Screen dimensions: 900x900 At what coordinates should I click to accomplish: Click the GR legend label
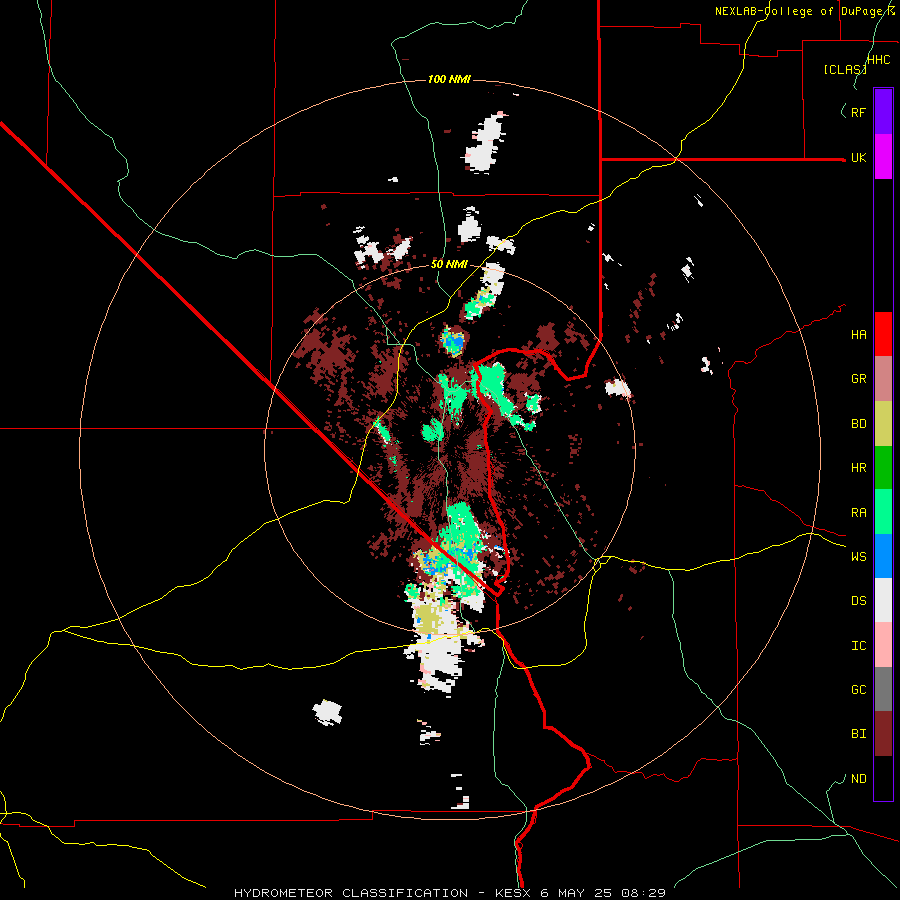point(858,379)
